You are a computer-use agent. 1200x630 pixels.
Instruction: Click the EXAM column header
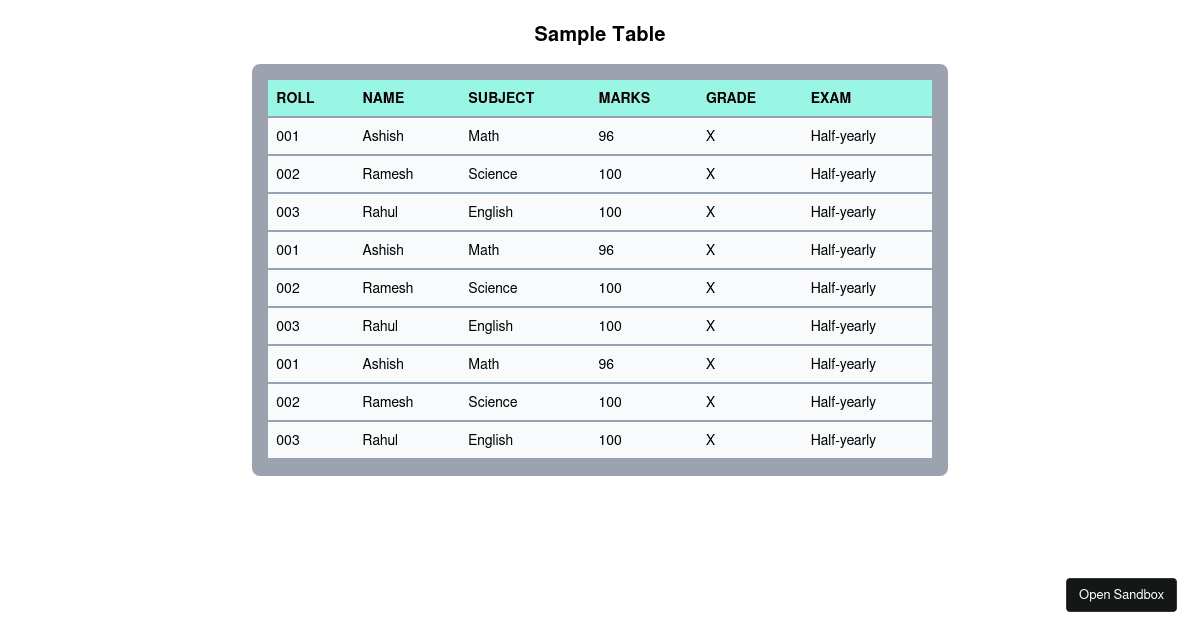pos(831,98)
